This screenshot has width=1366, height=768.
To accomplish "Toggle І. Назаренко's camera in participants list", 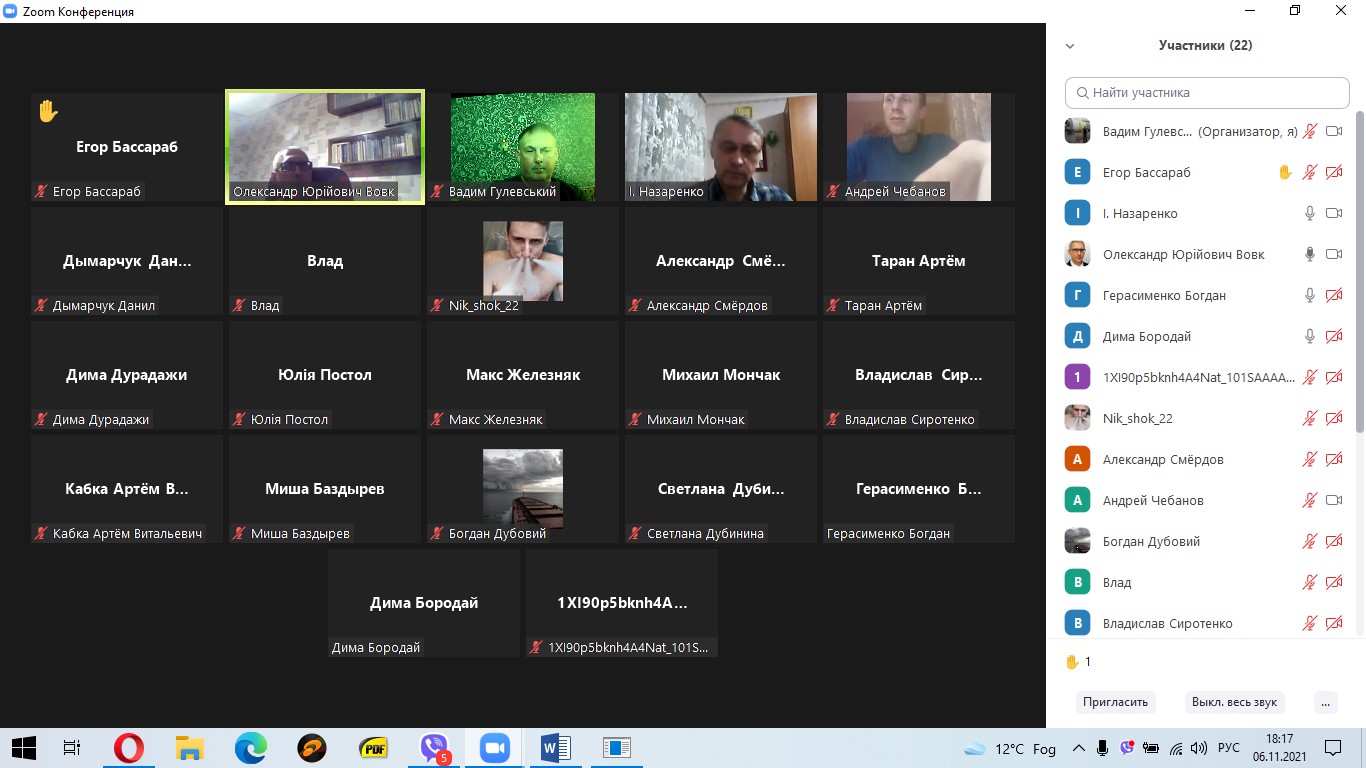I will pyautogui.click(x=1334, y=213).
